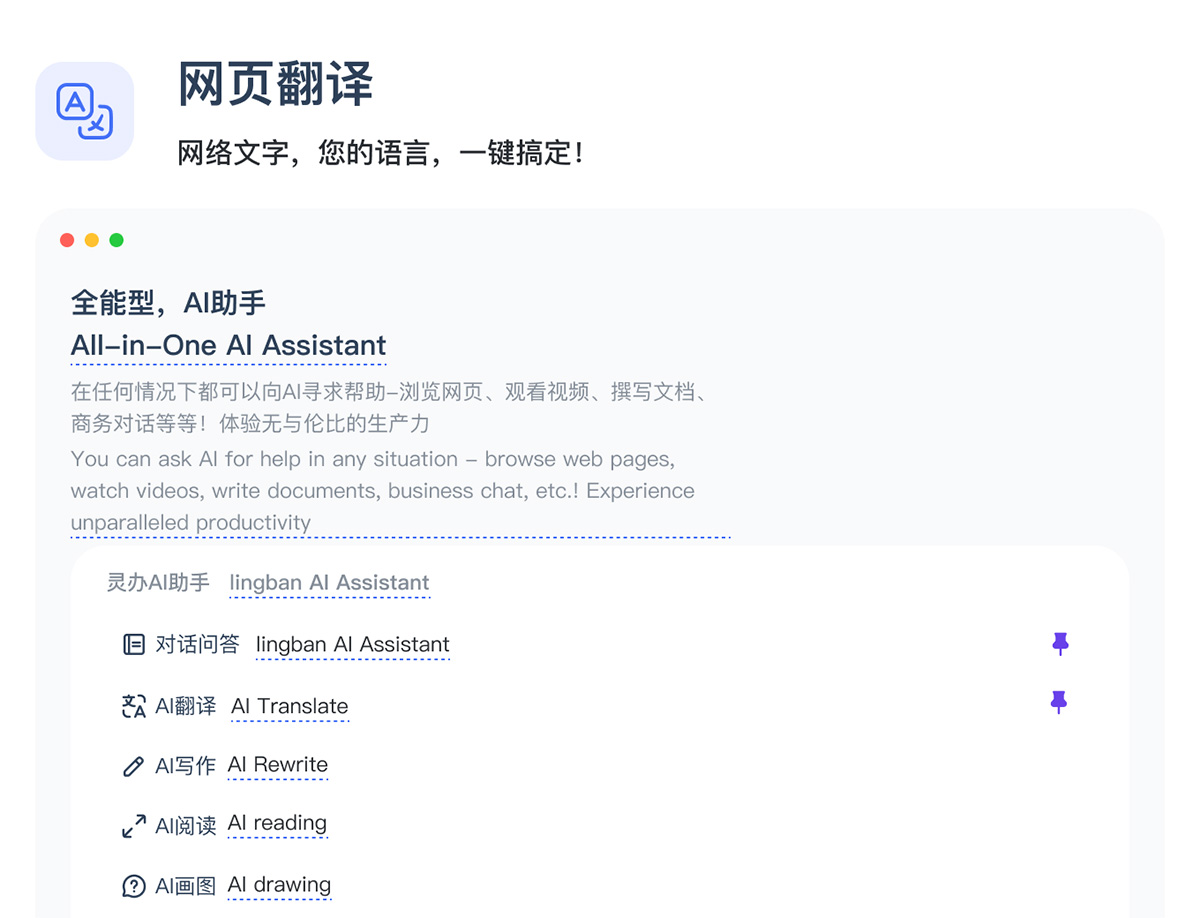This screenshot has height=918, width=1200.
Task: Unpin the AI Translate row
Action: click(1060, 702)
